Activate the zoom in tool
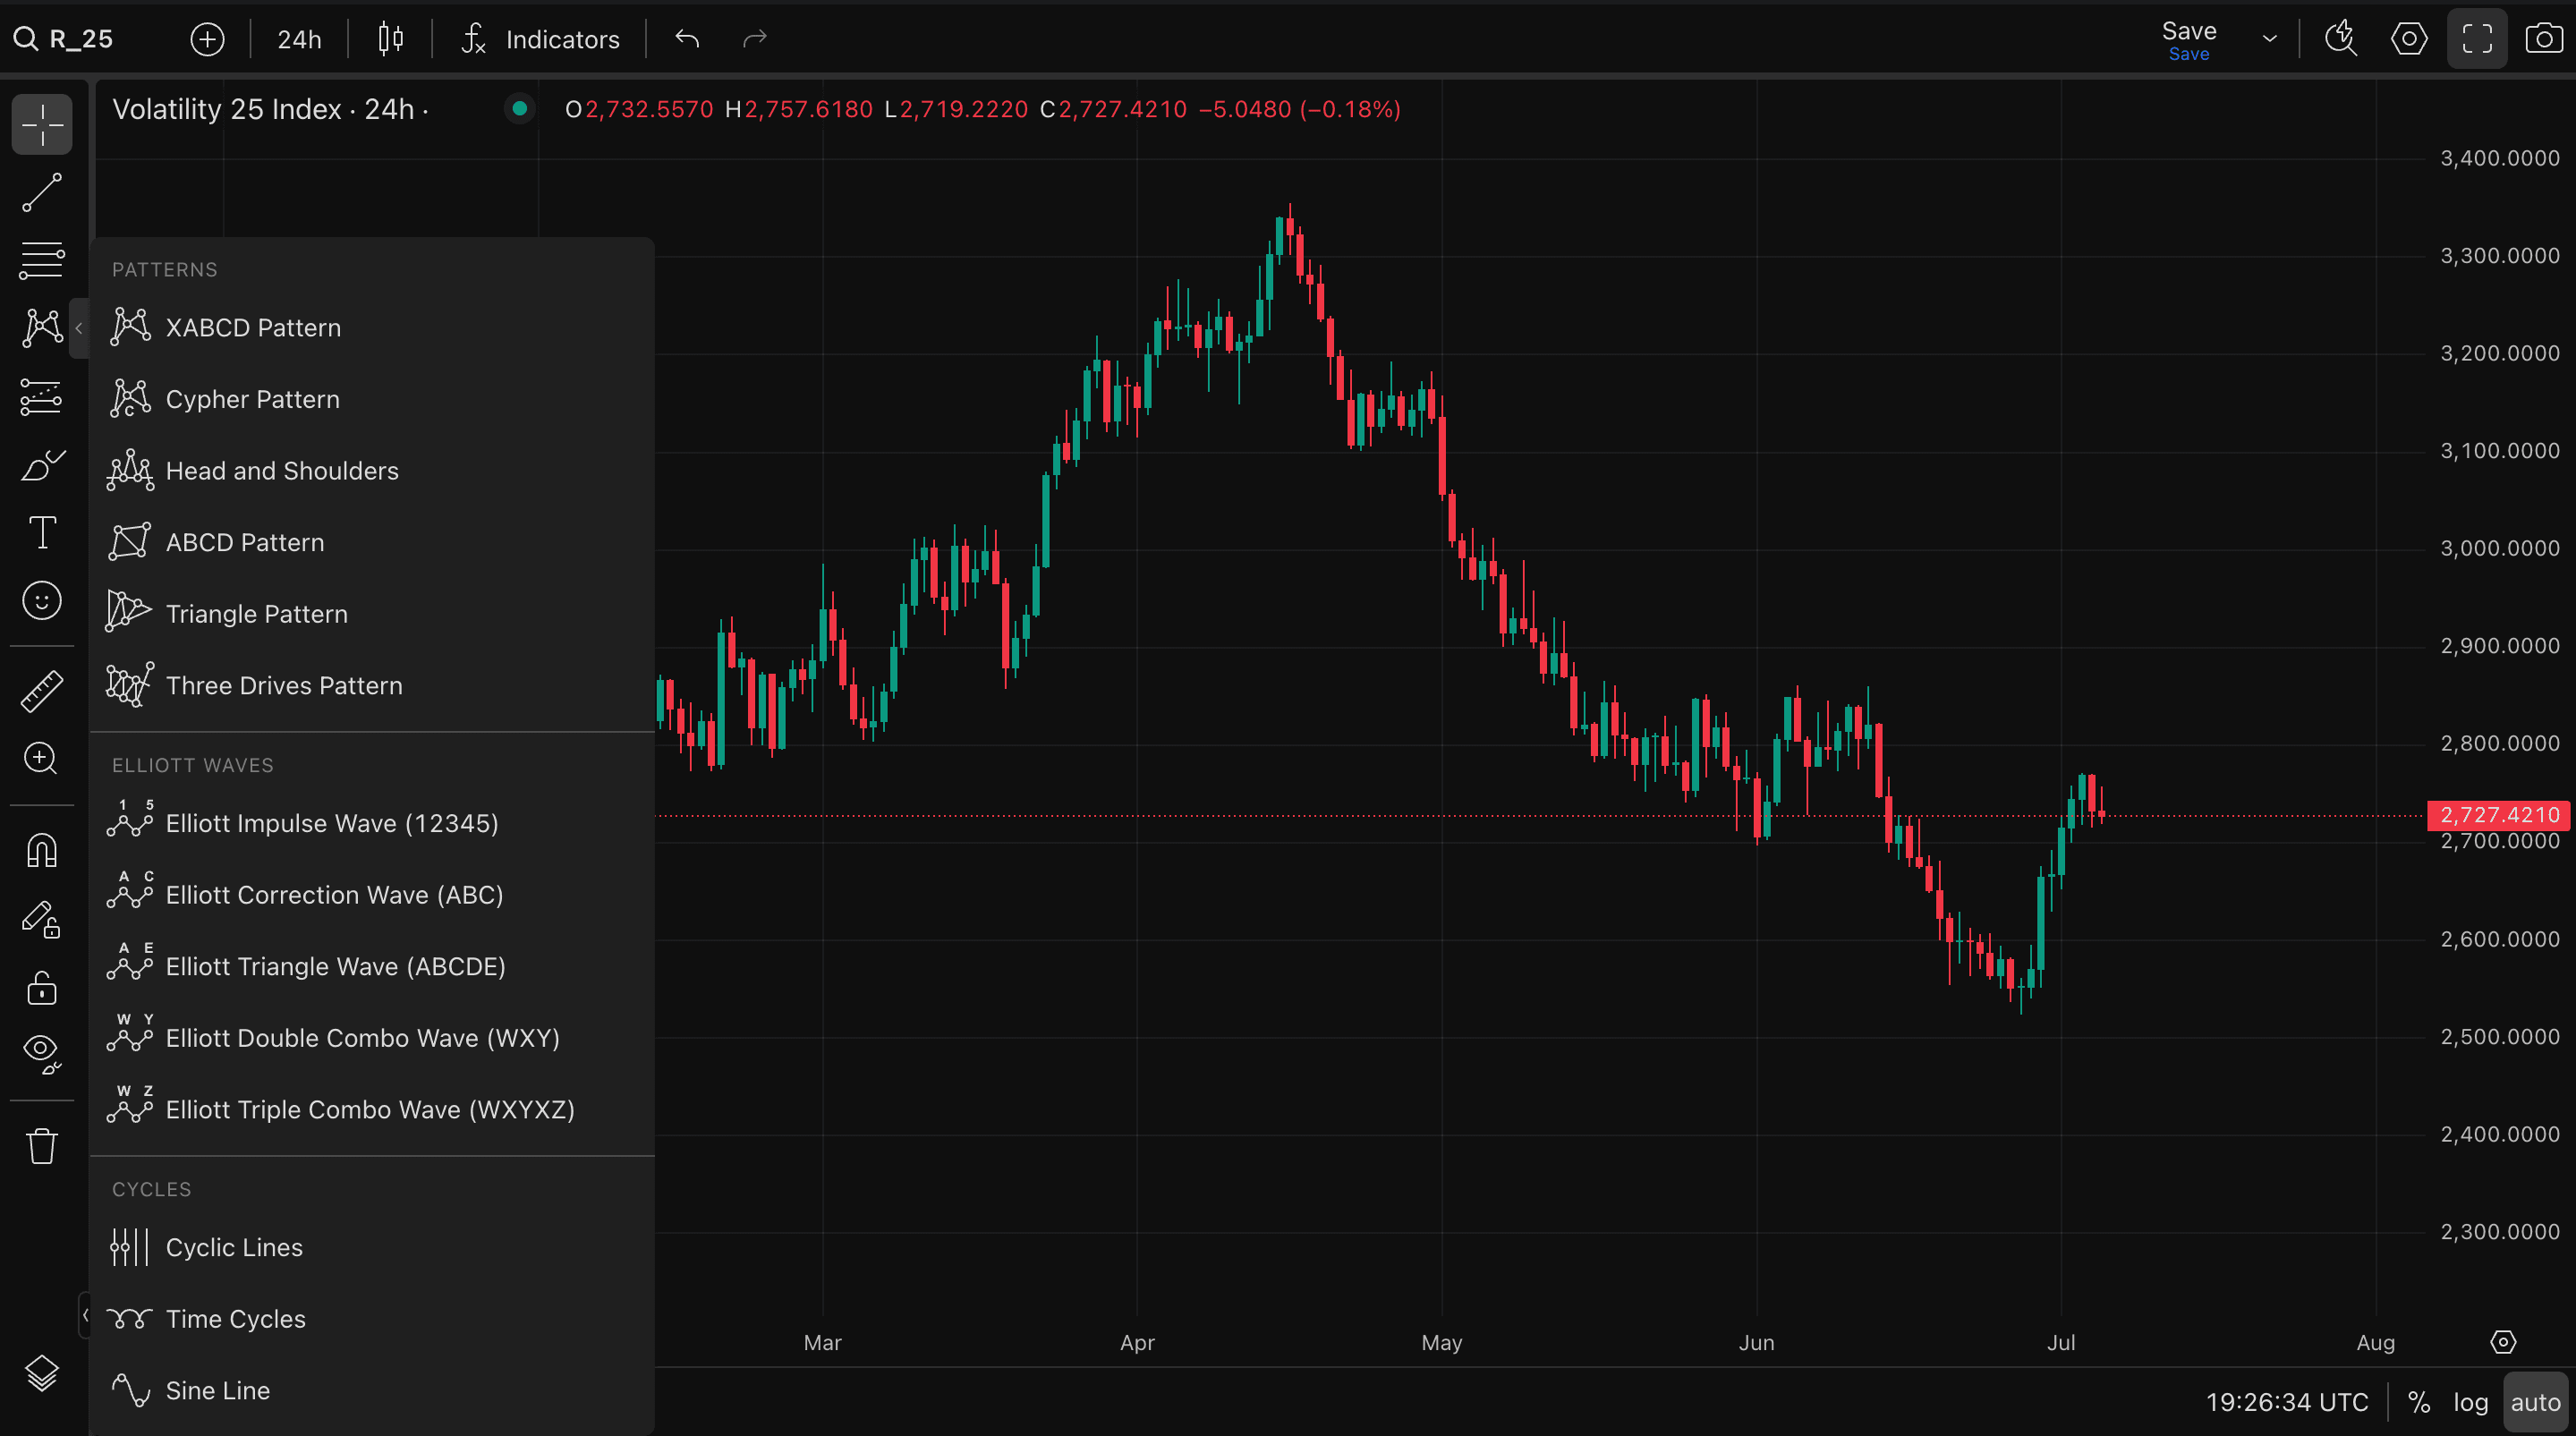The height and width of the screenshot is (1436, 2576). pos(42,758)
